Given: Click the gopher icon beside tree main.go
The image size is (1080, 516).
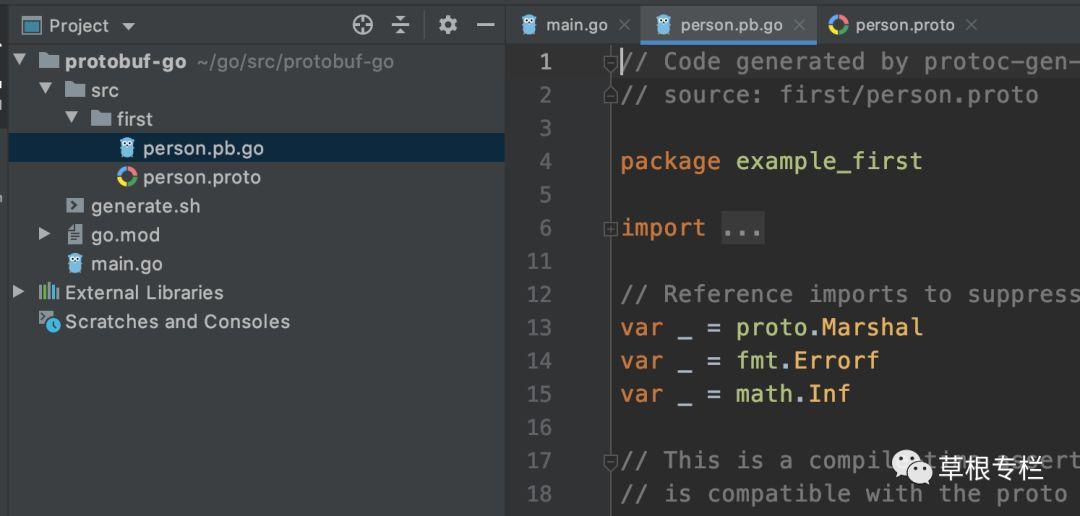Looking at the screenshot, I should tap(75, 263).
